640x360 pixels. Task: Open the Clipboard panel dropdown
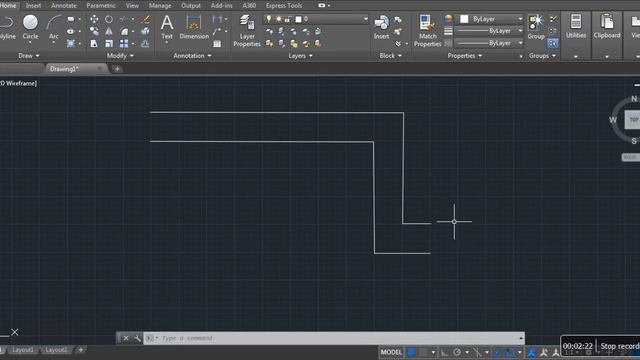[x=607, y=56]
